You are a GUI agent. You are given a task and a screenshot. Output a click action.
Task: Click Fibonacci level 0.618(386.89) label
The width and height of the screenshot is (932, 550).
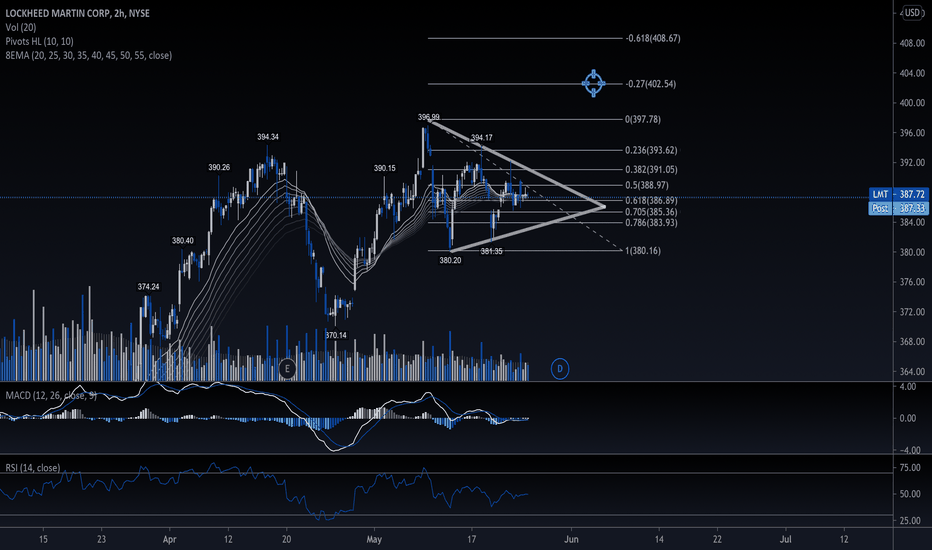click(x=651, y=201)
